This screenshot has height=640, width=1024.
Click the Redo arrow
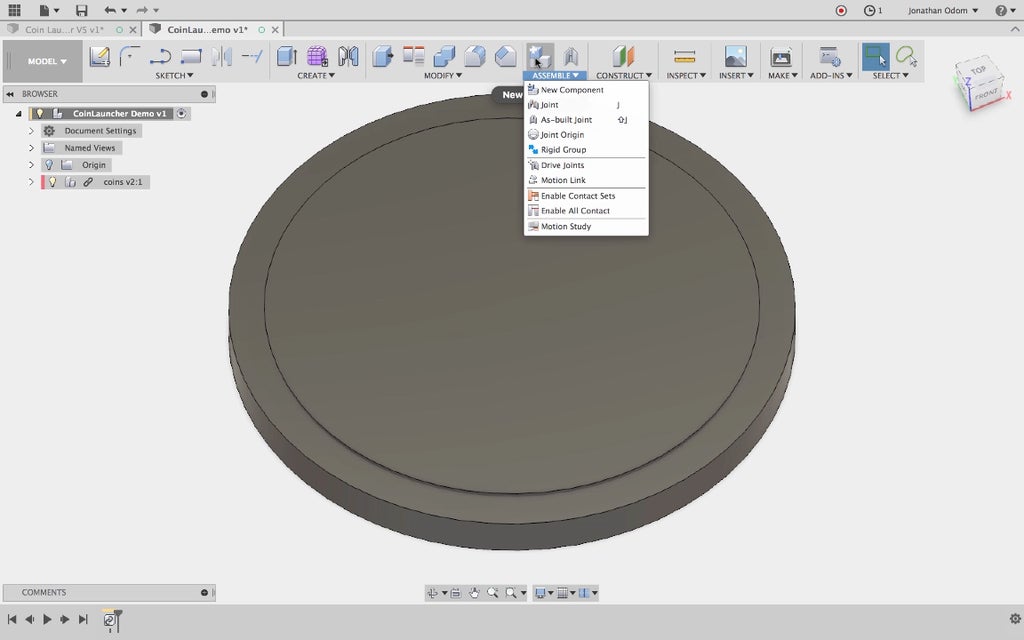142,10
